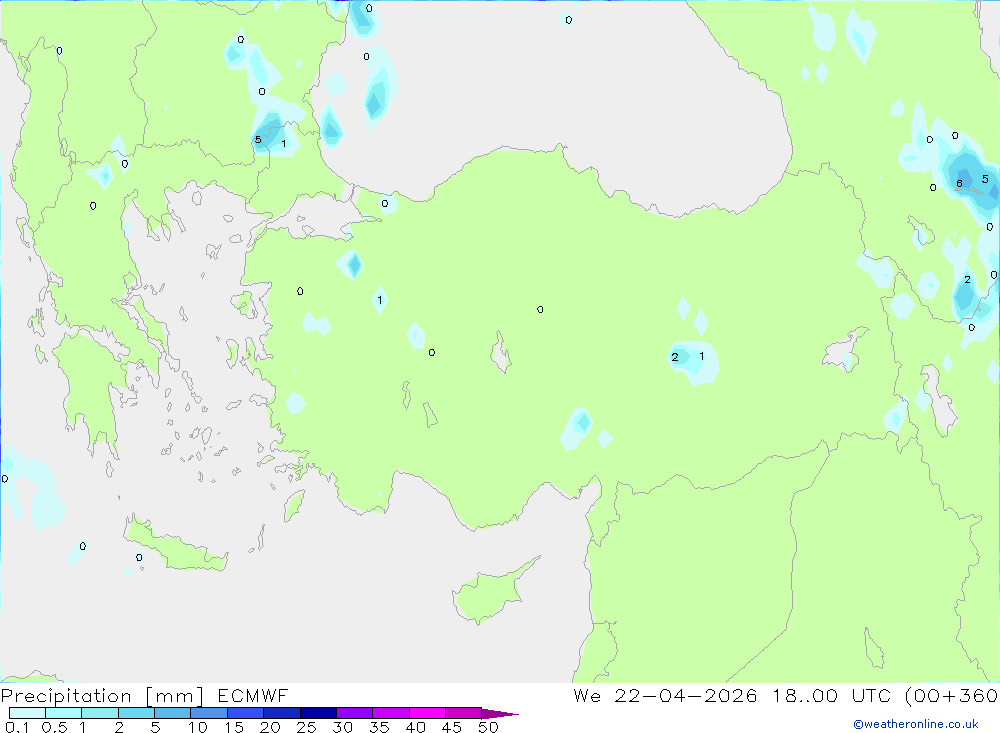Click the above-50 mm legend arrow tip

pyautogui.click(x=501, y=714)
